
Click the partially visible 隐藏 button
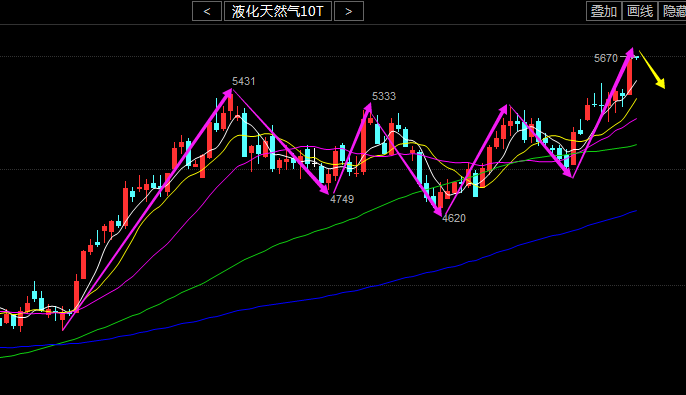click(672, 11)
